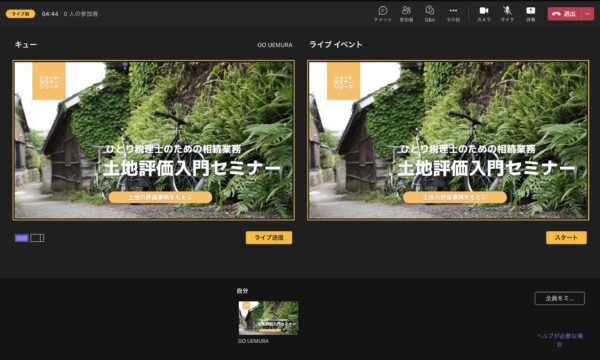Open the share content (共有) tray
The height and width of the screenshot is (360, 600).
[530, 14]
